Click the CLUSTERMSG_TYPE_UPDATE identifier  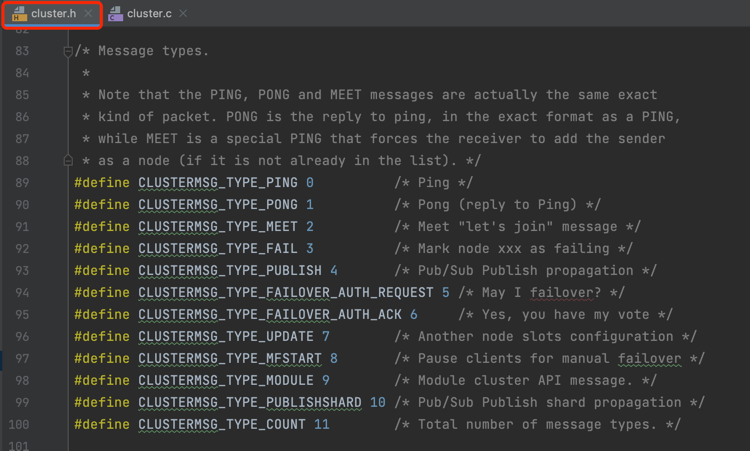[x=226, y=337]
